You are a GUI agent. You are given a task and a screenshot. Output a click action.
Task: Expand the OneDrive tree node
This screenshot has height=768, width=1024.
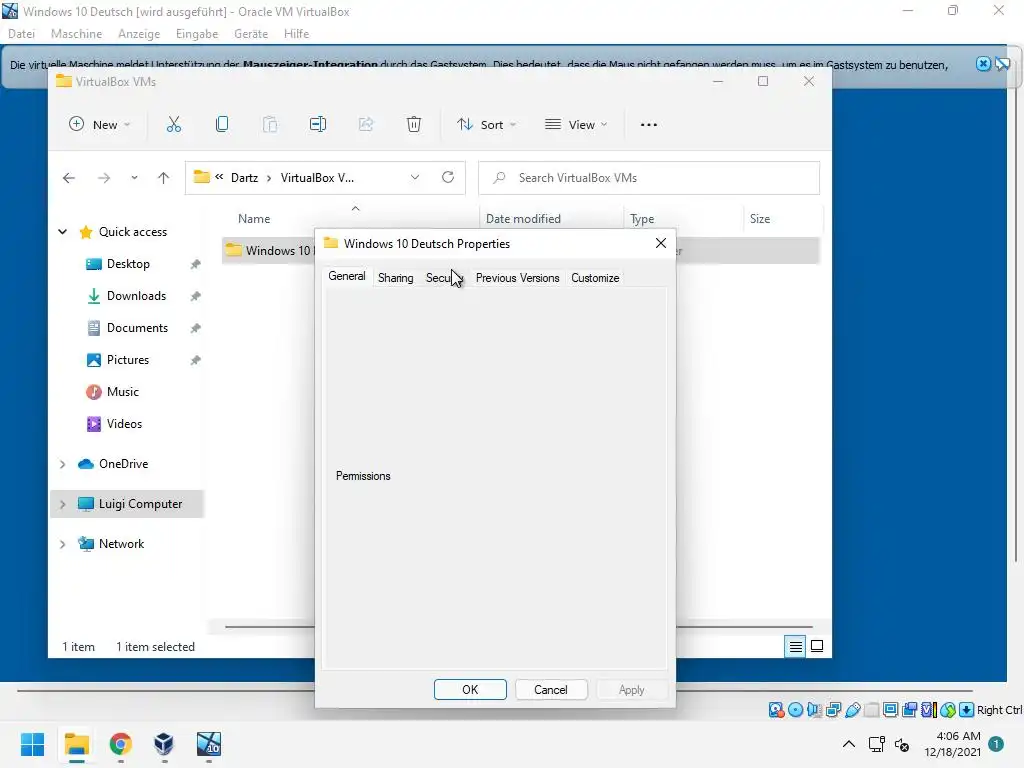tap(63, 464)
